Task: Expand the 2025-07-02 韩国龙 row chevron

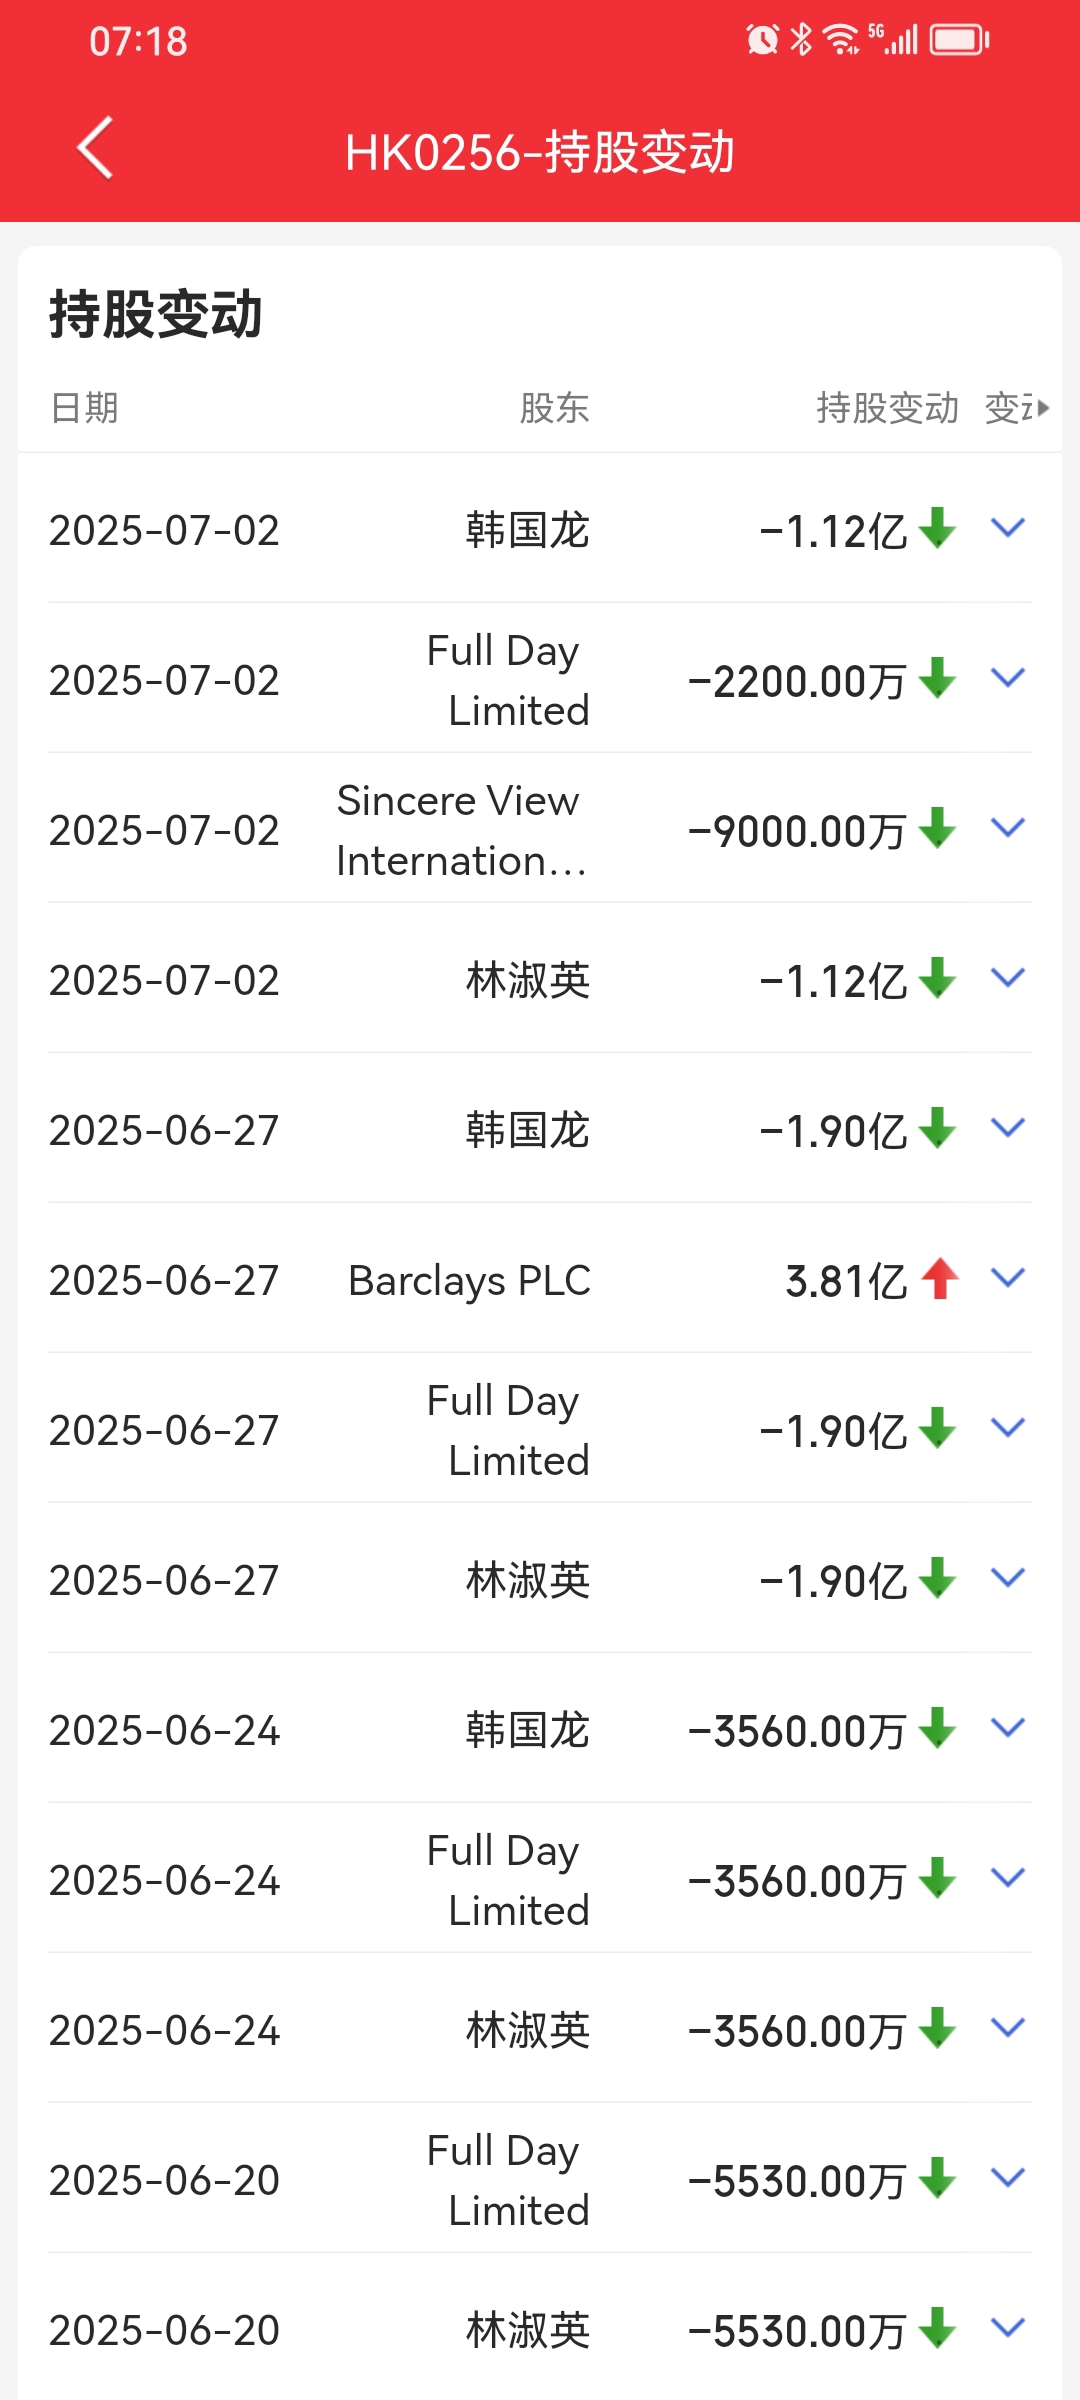Action: point(1008,527)
